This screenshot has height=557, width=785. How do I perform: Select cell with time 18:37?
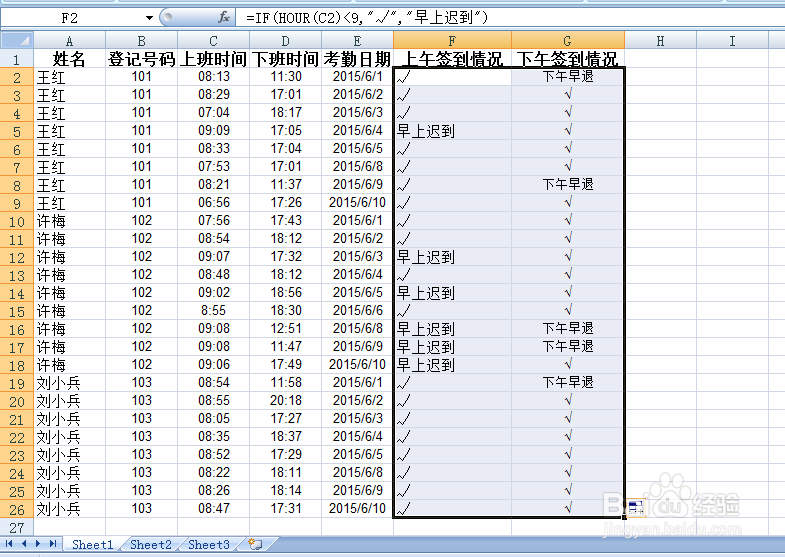[285, 437]
